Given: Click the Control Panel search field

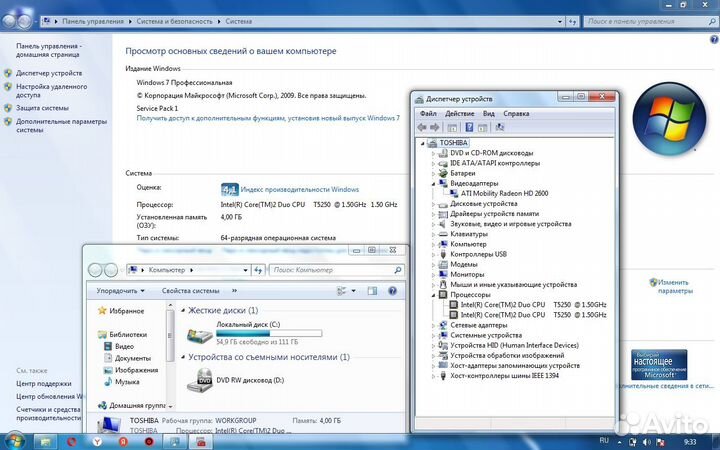Looking at the screenshot, I should (x=650, y=21).
